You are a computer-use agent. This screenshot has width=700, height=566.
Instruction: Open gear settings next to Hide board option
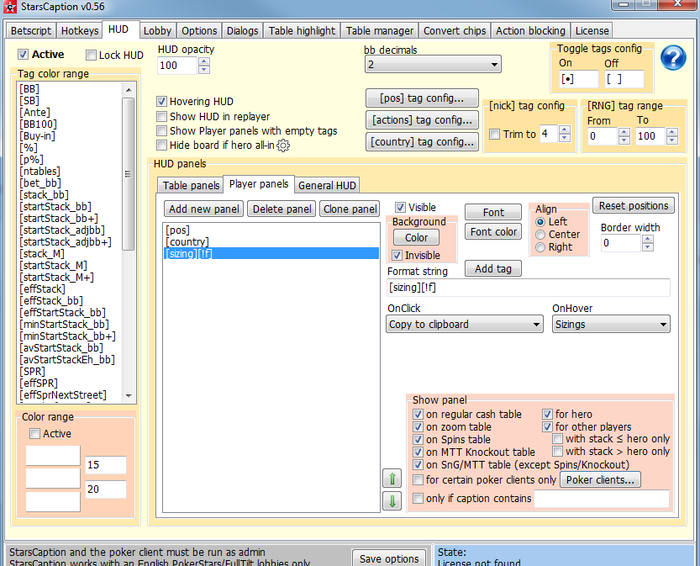[x=283, y=146]
